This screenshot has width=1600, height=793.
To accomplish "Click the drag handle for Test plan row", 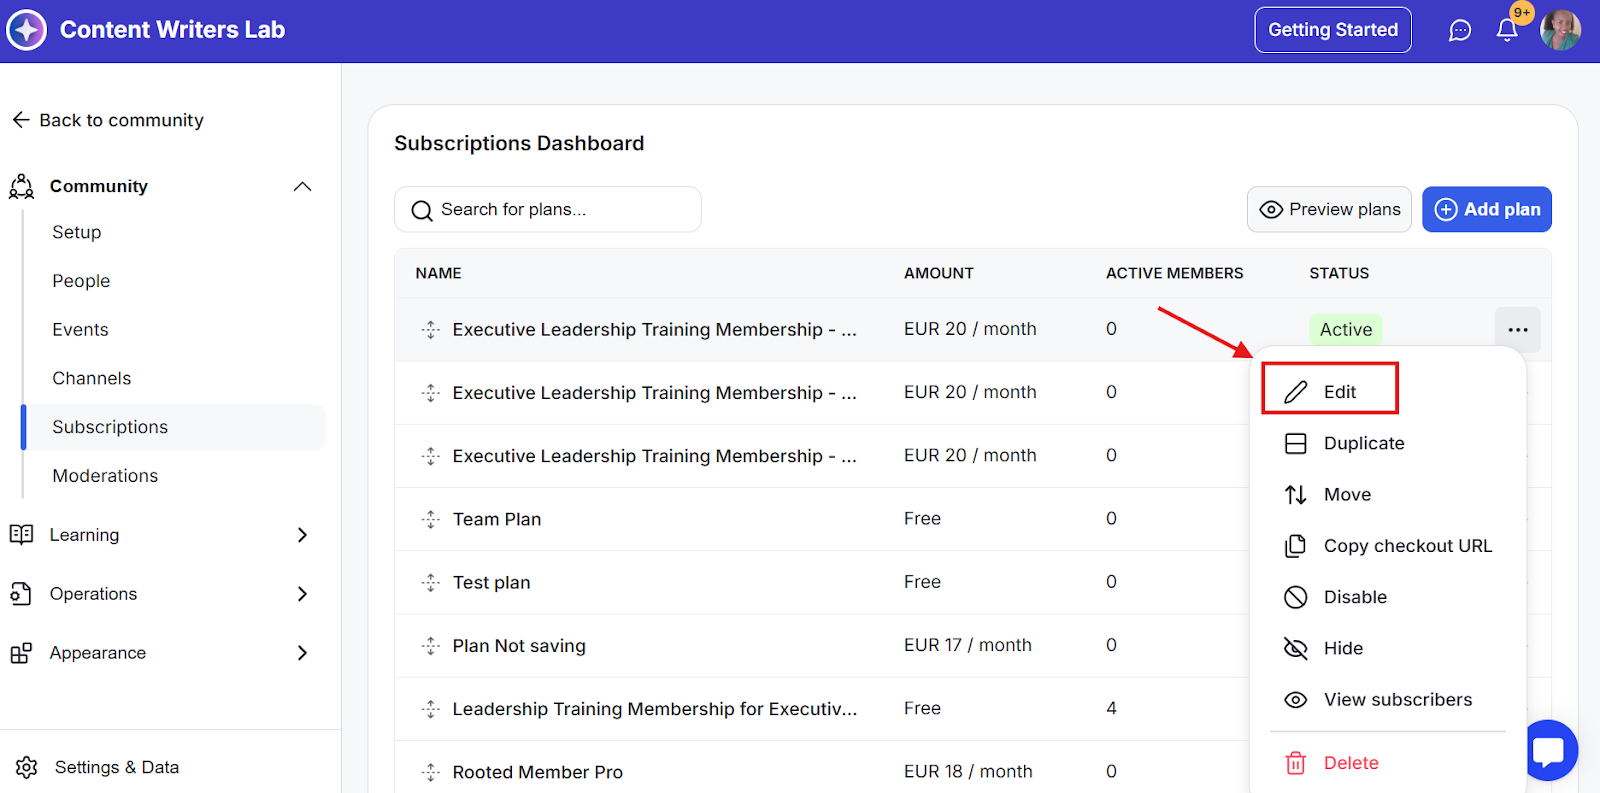I will 431,582.
